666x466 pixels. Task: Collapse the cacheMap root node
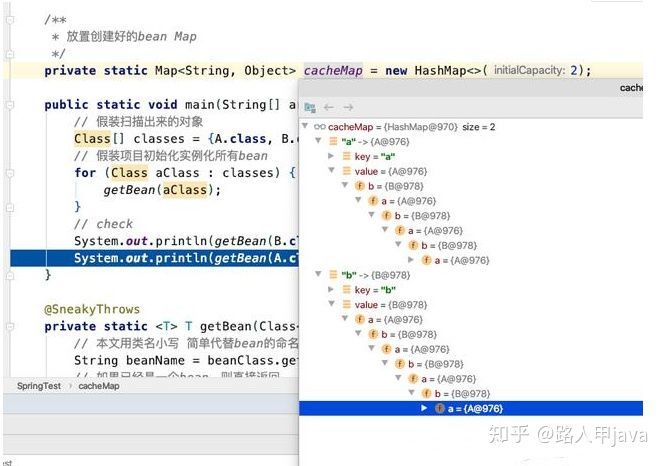click(x=305, y=126)
